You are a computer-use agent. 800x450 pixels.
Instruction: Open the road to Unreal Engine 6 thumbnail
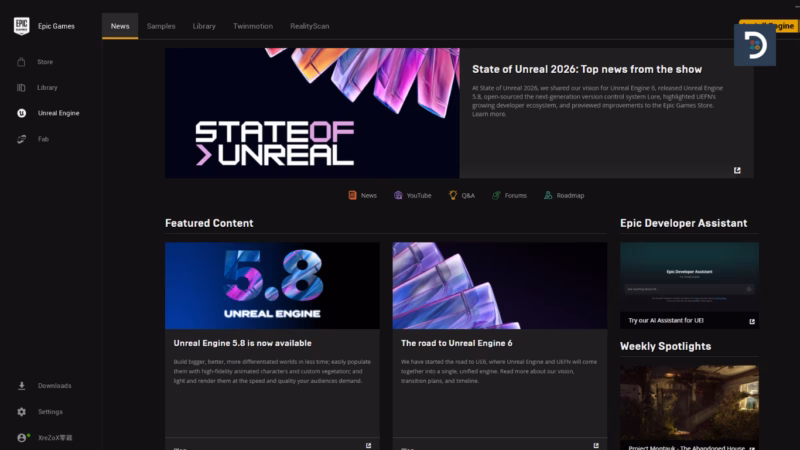500,286
